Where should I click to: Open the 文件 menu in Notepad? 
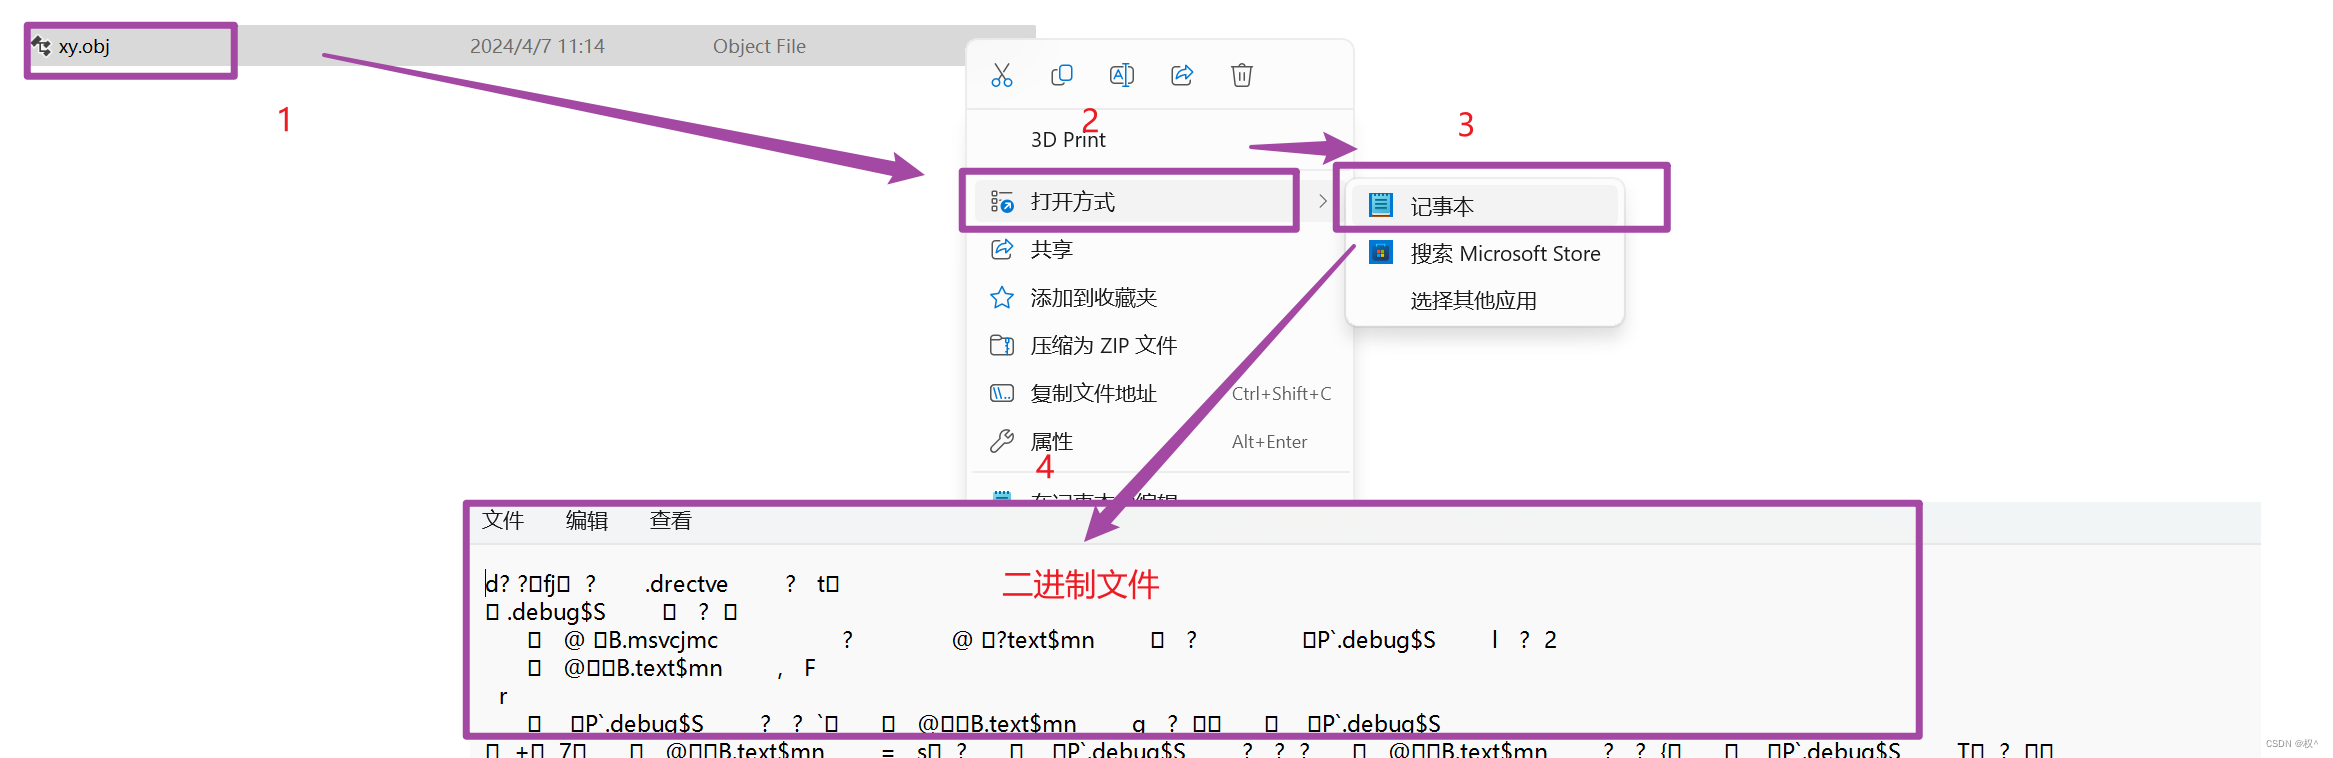[503, 520]
